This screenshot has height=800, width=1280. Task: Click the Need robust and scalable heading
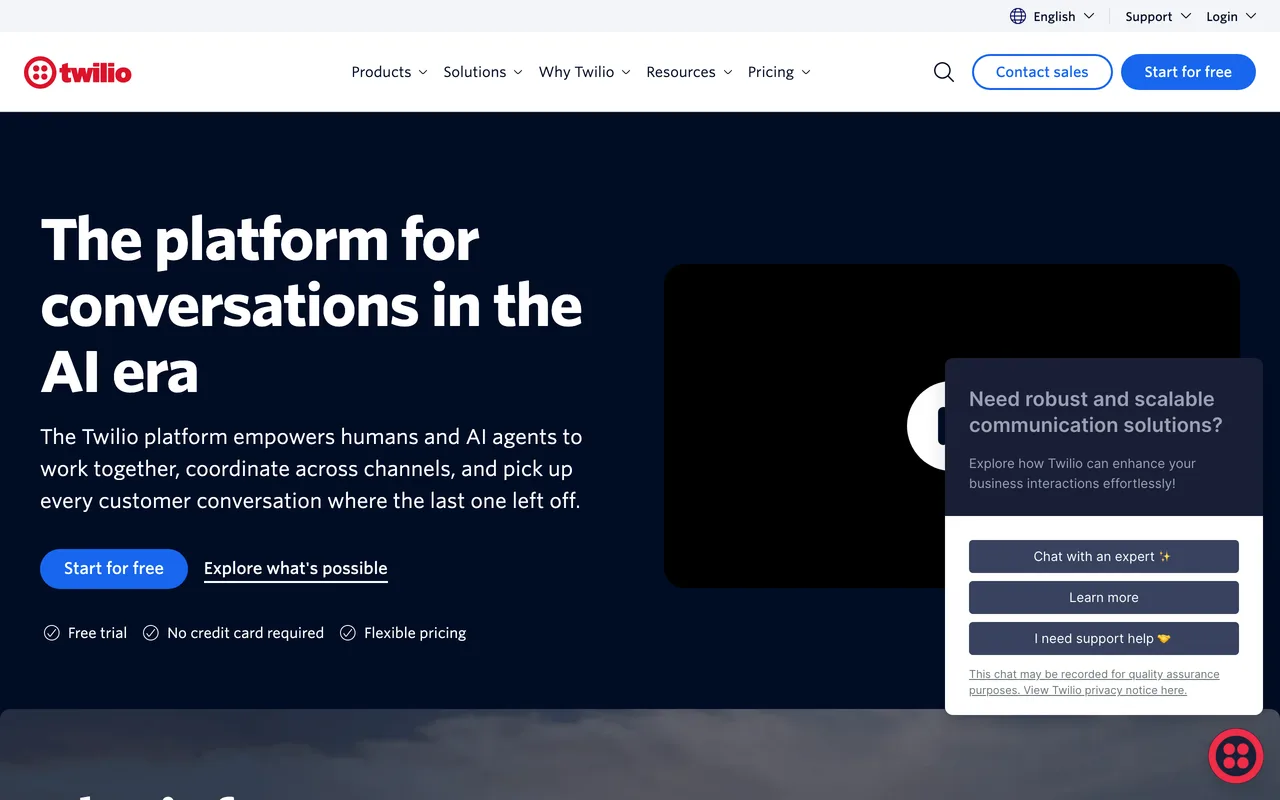tap(1096, 412)
